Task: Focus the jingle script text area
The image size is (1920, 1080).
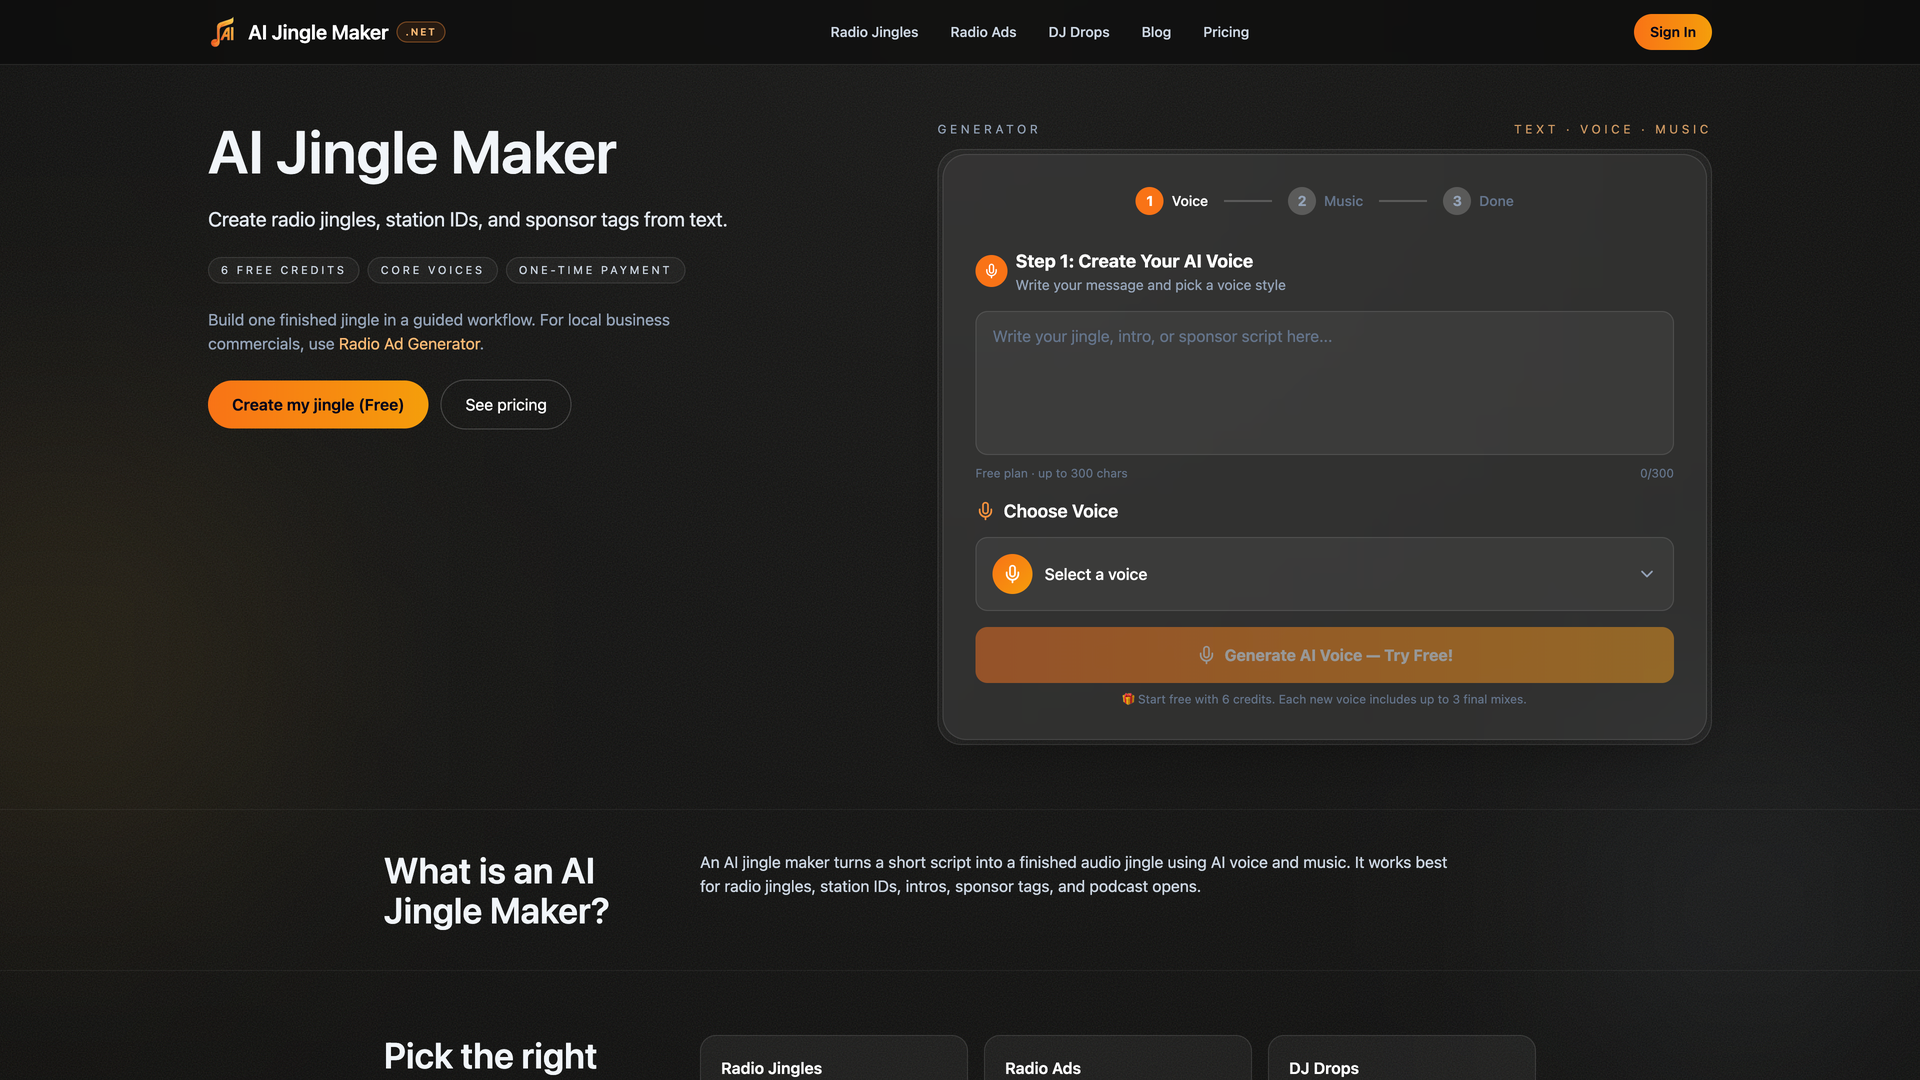Action: [1323, 383]
